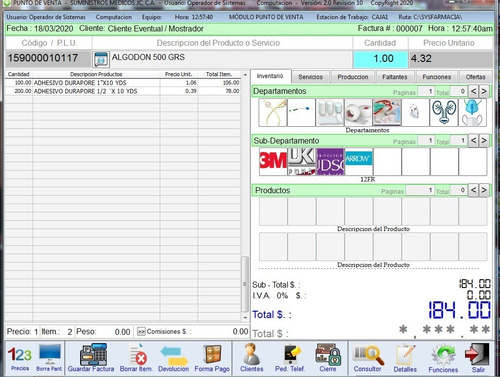Image resolution: width=500 pixels, height=377 pixels.
Task: Select the adhesive tape department thumbnail
Action: click(x=358, y=112)
